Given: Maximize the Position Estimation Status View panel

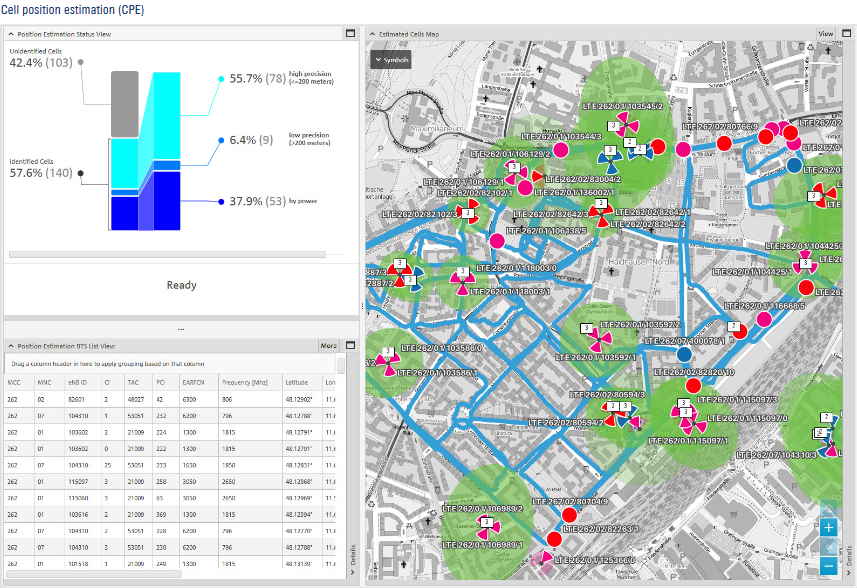Looking at the screenshot, I should point(350,33).
